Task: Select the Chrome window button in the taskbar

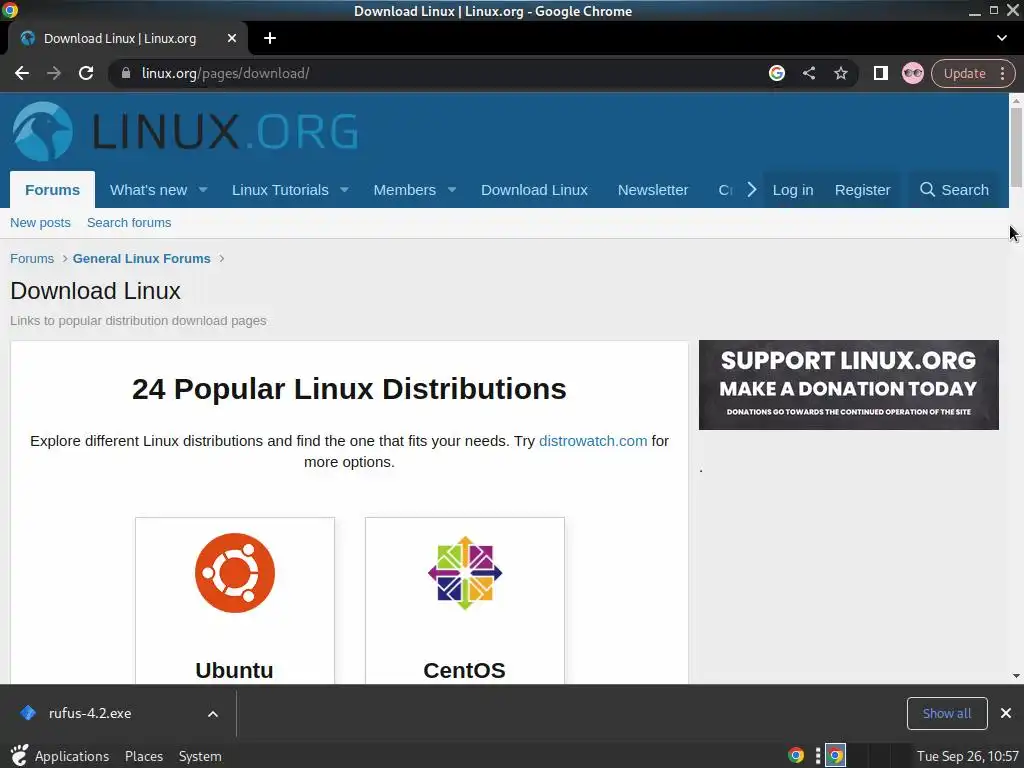Action: (835, 756)
